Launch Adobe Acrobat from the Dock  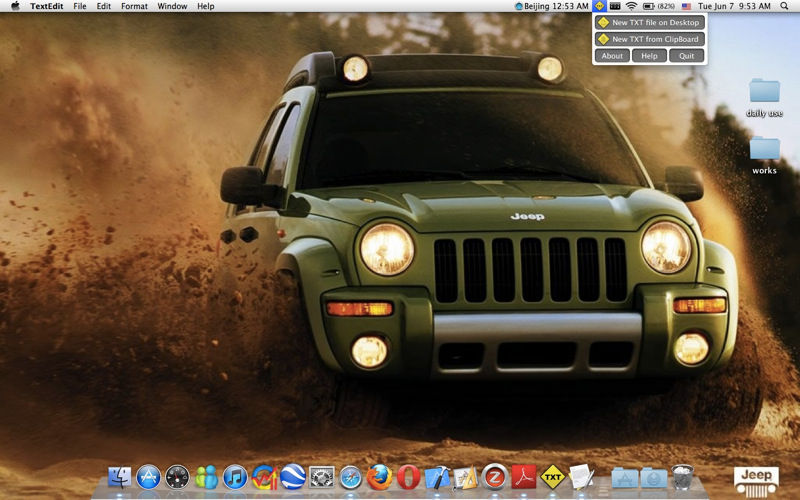(x=524, y=477)
